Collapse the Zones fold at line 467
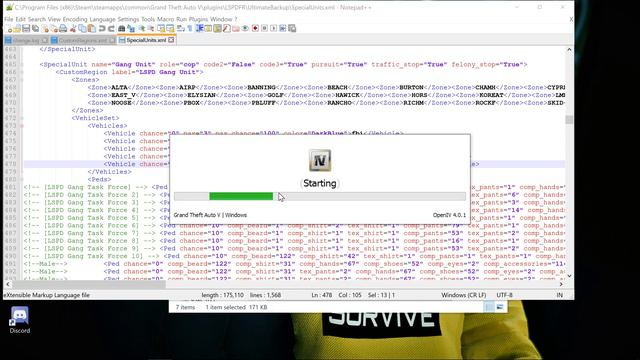 point(22,80)
